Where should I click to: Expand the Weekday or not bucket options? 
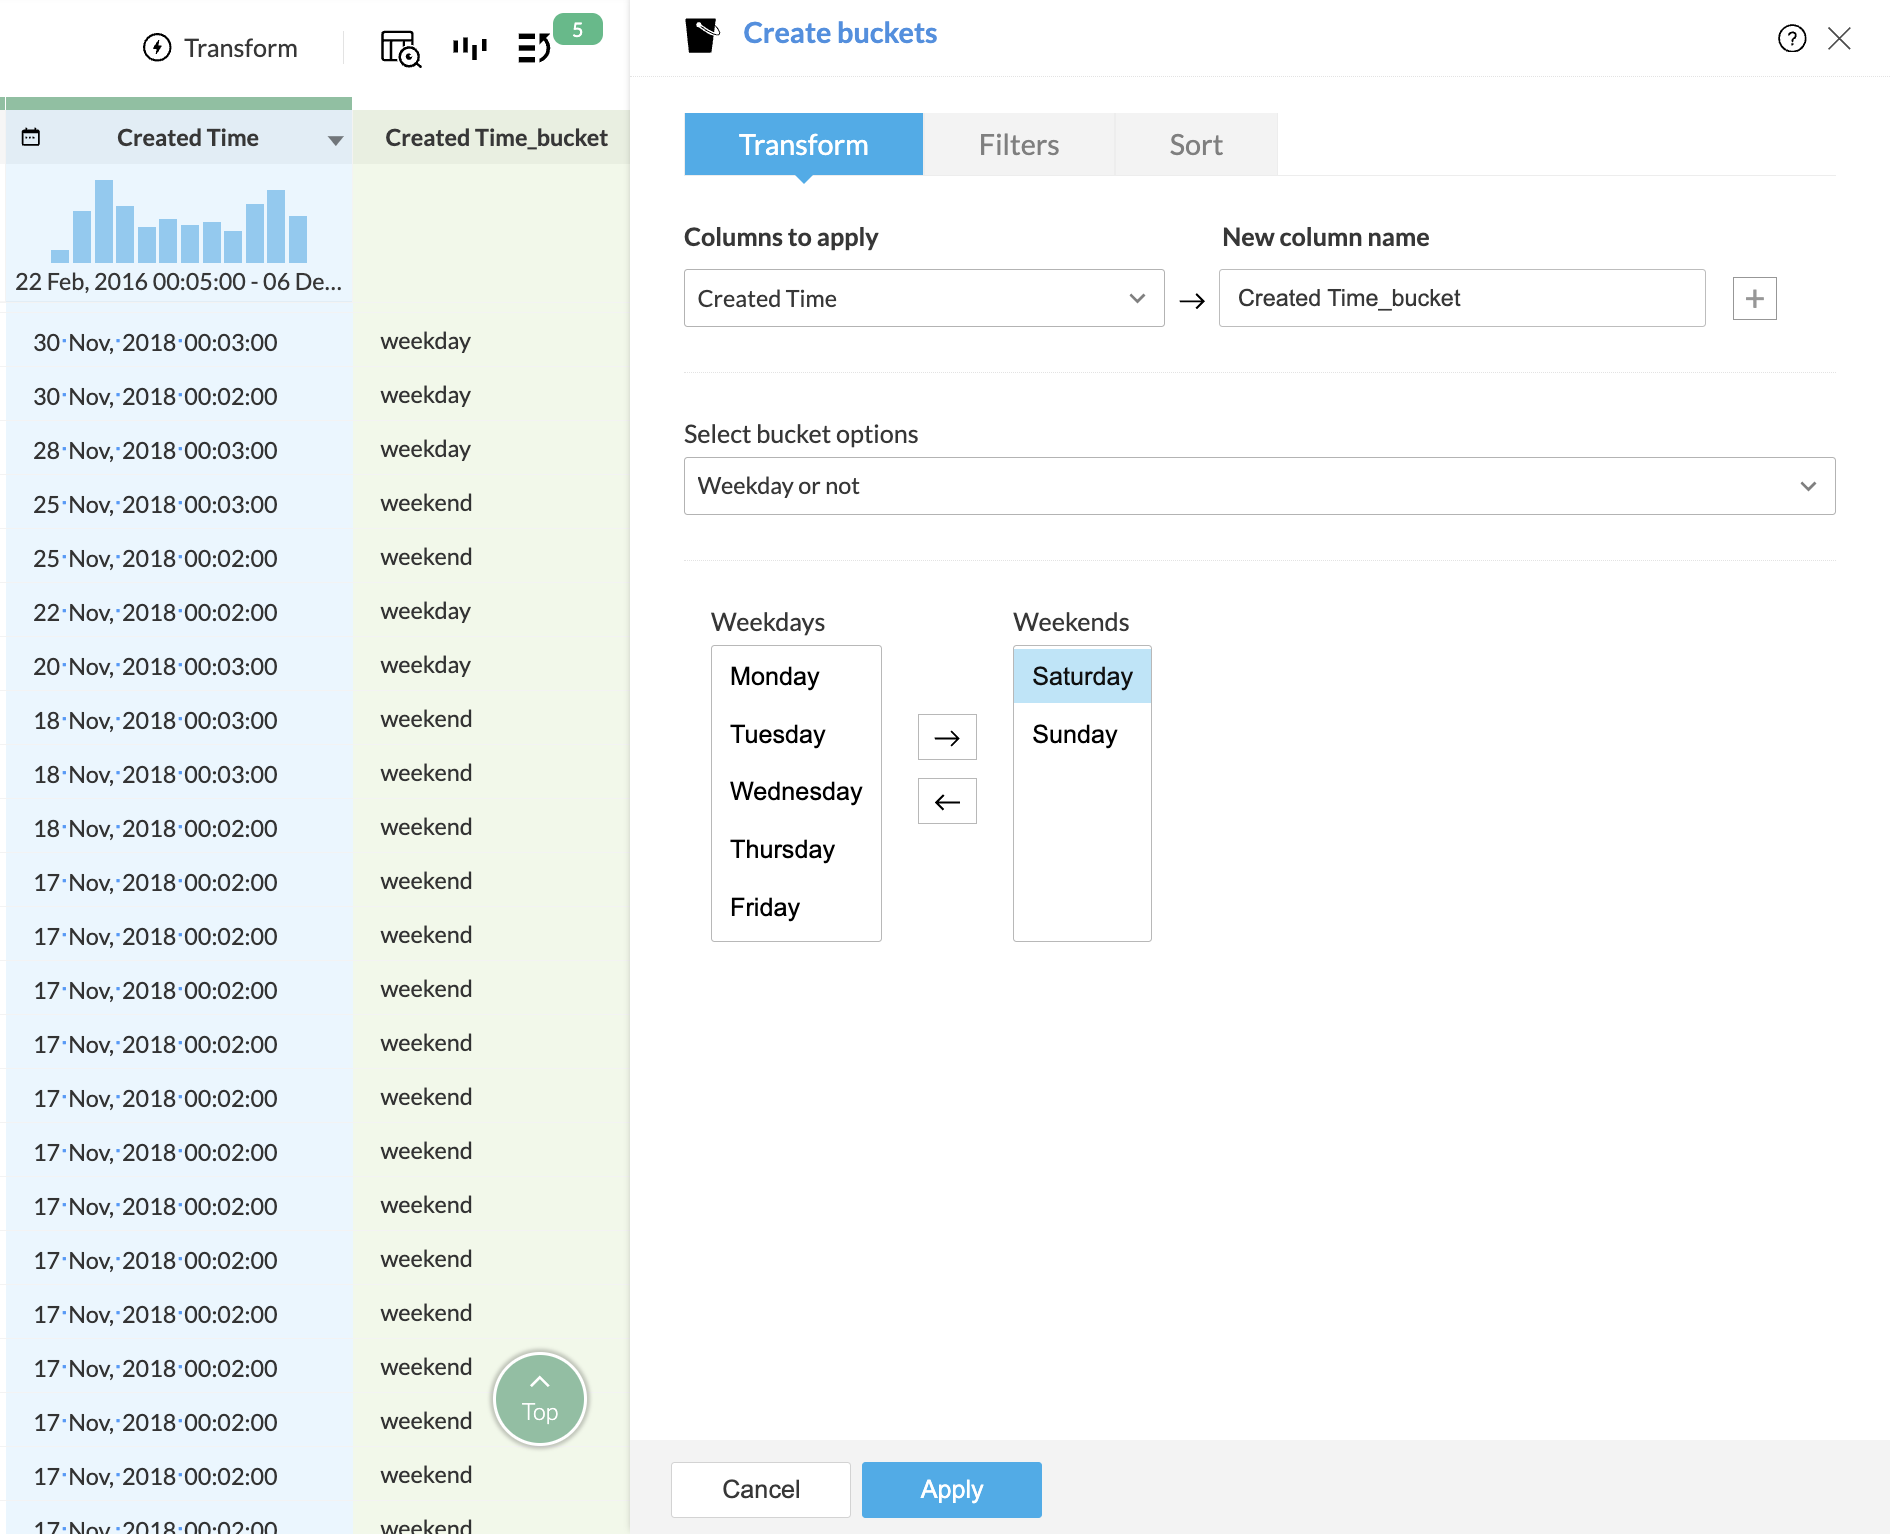(x=1259, y=486)
